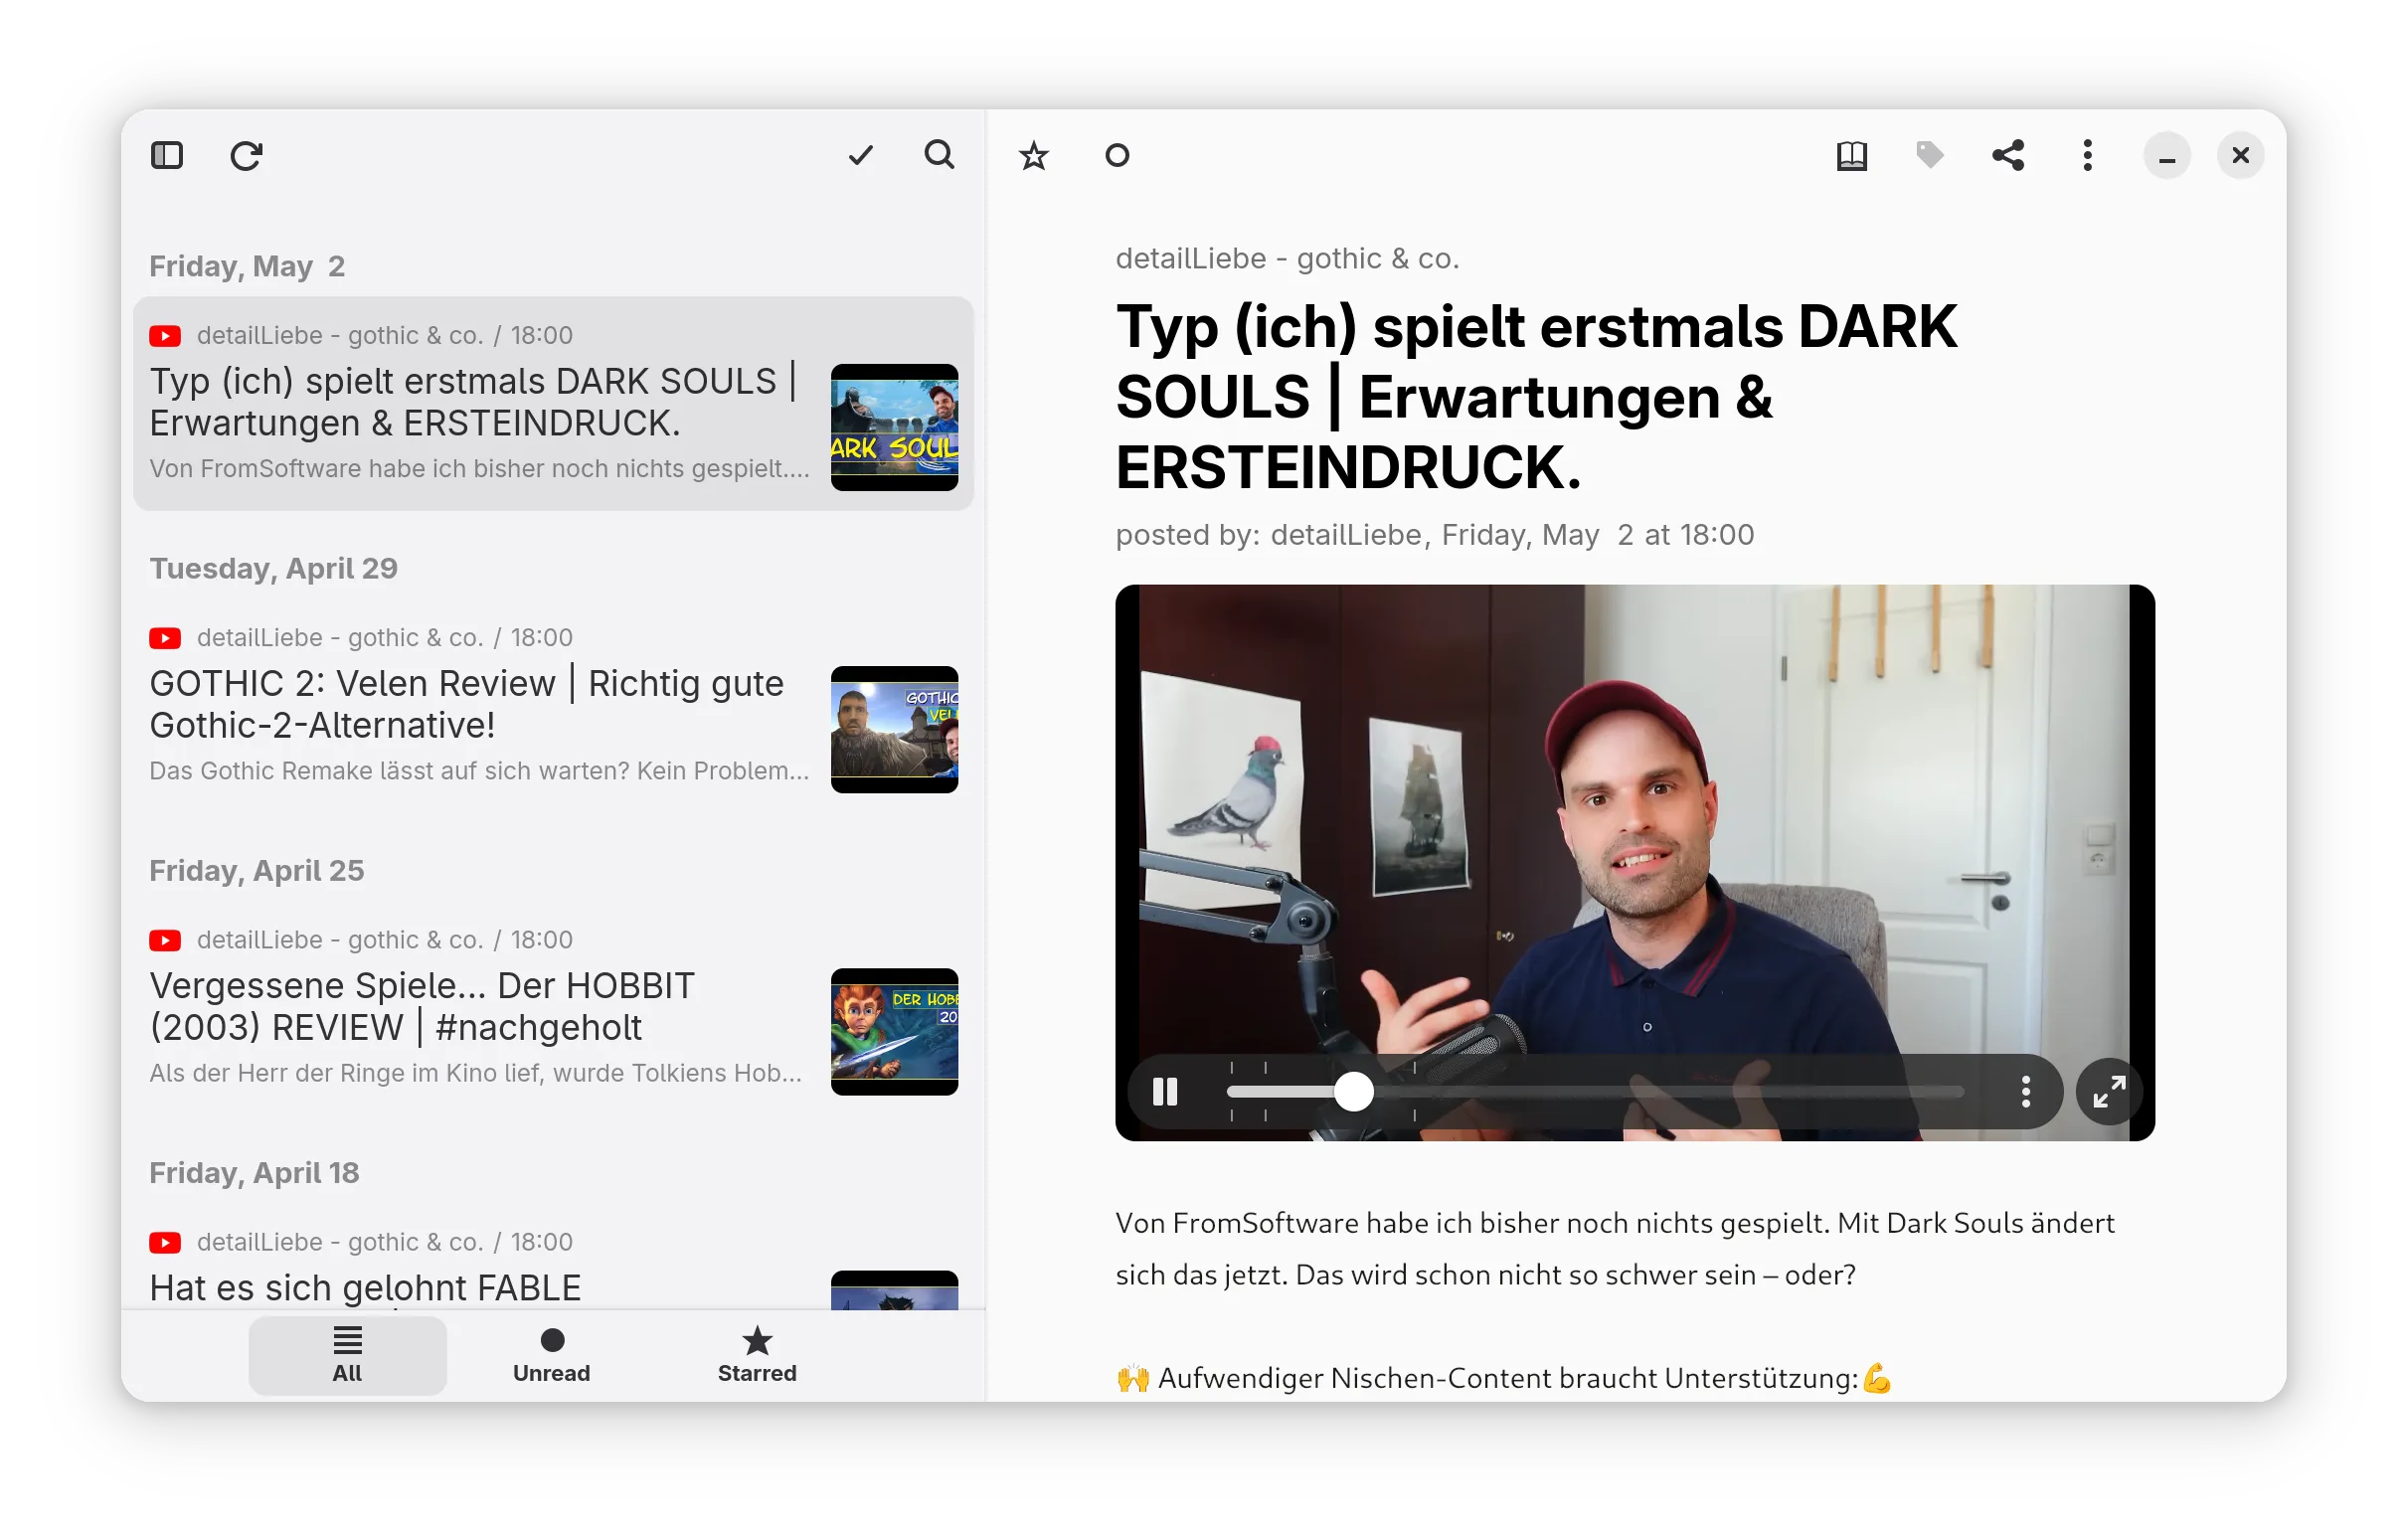Mark all articles as read checkmark
Image resolution: width=2408 pixels, height=1535 pixels.
[x=860, y=156]
